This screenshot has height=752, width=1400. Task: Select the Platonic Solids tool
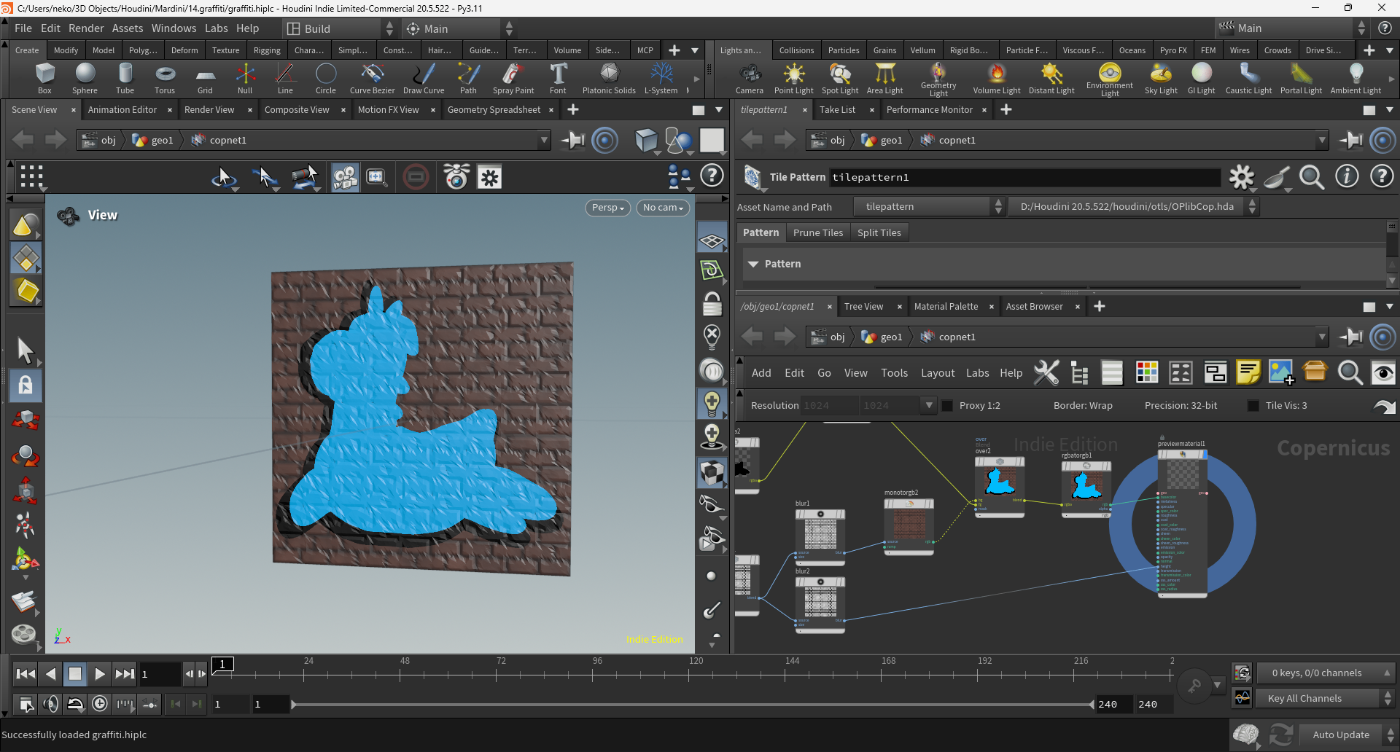[x=609, y=78]
